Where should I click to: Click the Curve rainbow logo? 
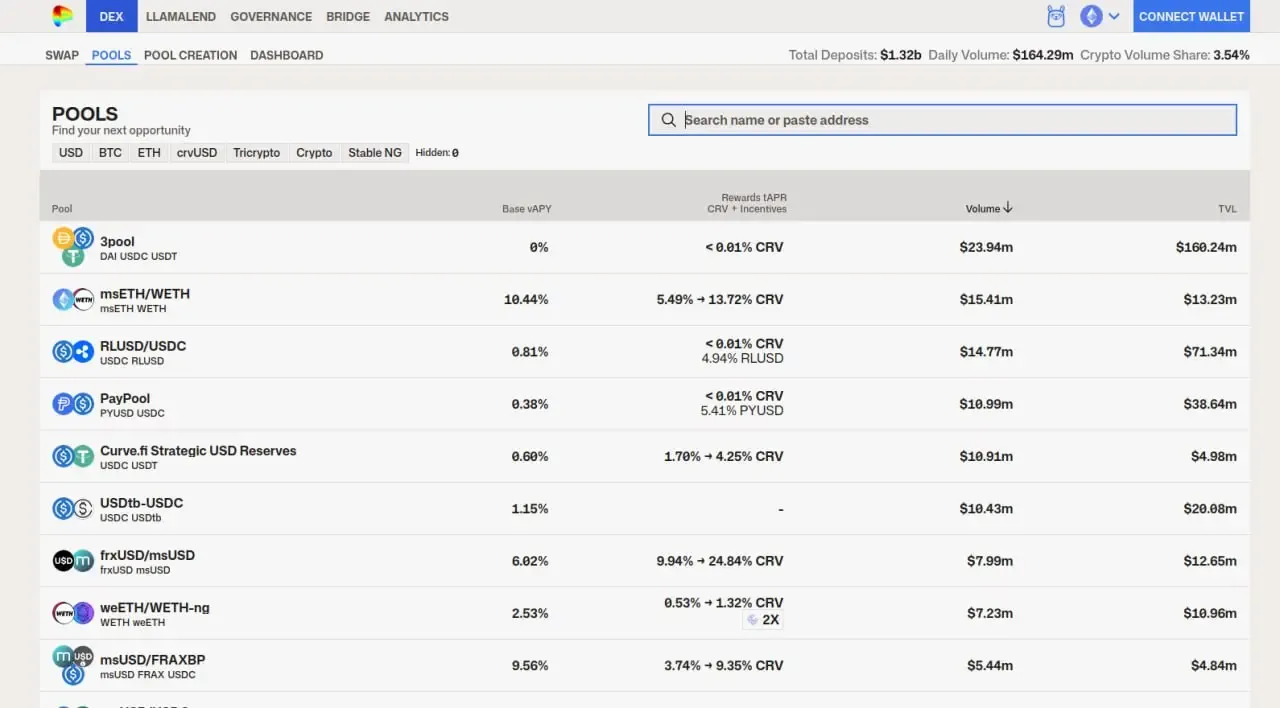point(63,16)
